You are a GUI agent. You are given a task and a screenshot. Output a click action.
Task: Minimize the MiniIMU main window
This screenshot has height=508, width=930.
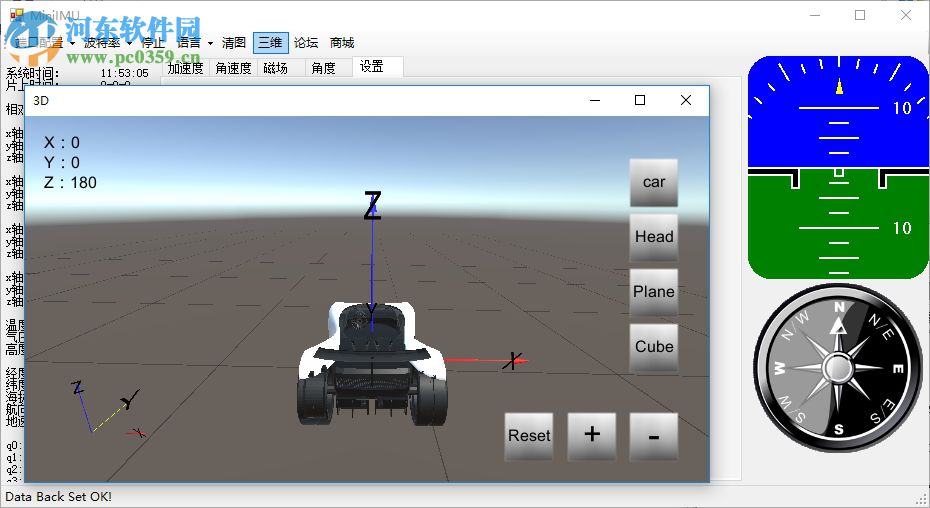pos(815,15)
